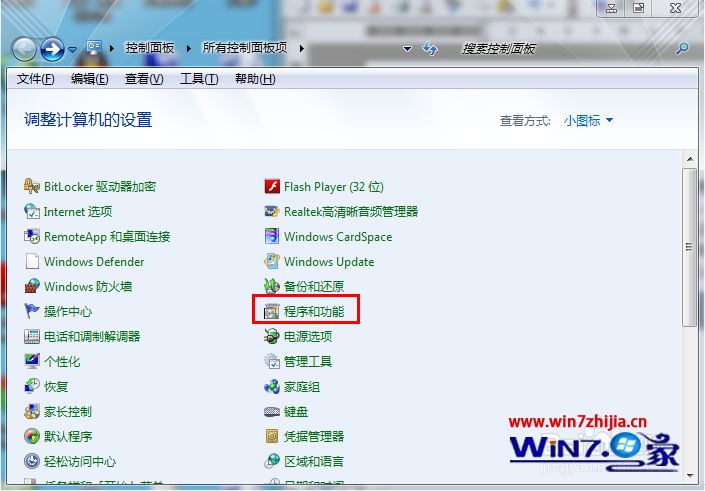This screenshot has width=705, height=491.
Task: Click the 轻松访问中心 icon
Action: (32, 461)
